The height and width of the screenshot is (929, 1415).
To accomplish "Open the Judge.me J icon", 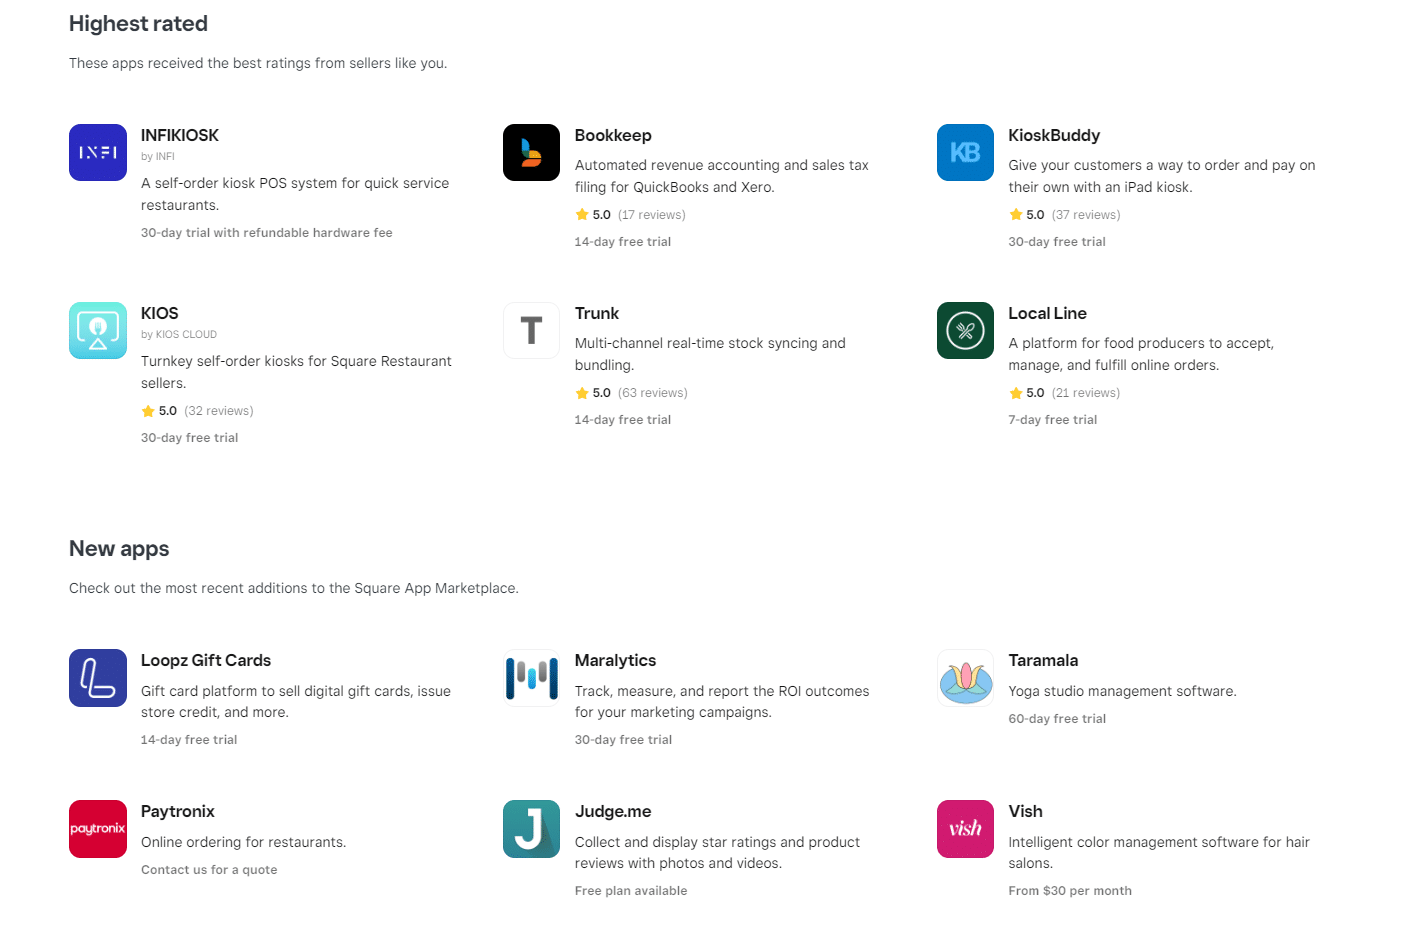I will coord(531,829).
